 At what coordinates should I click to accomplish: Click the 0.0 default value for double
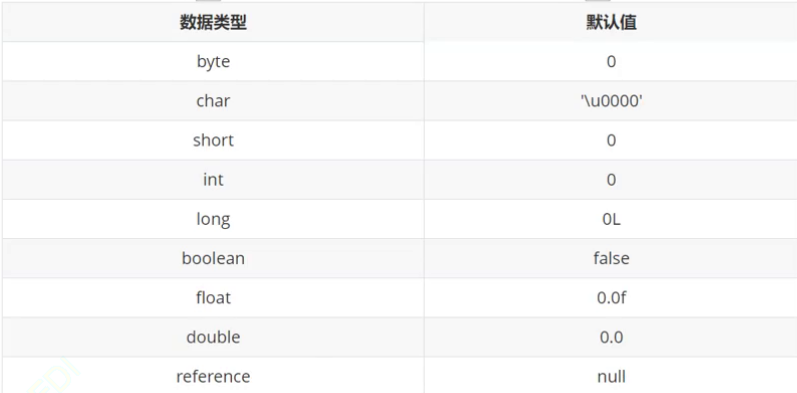click(x=611, y=337)
